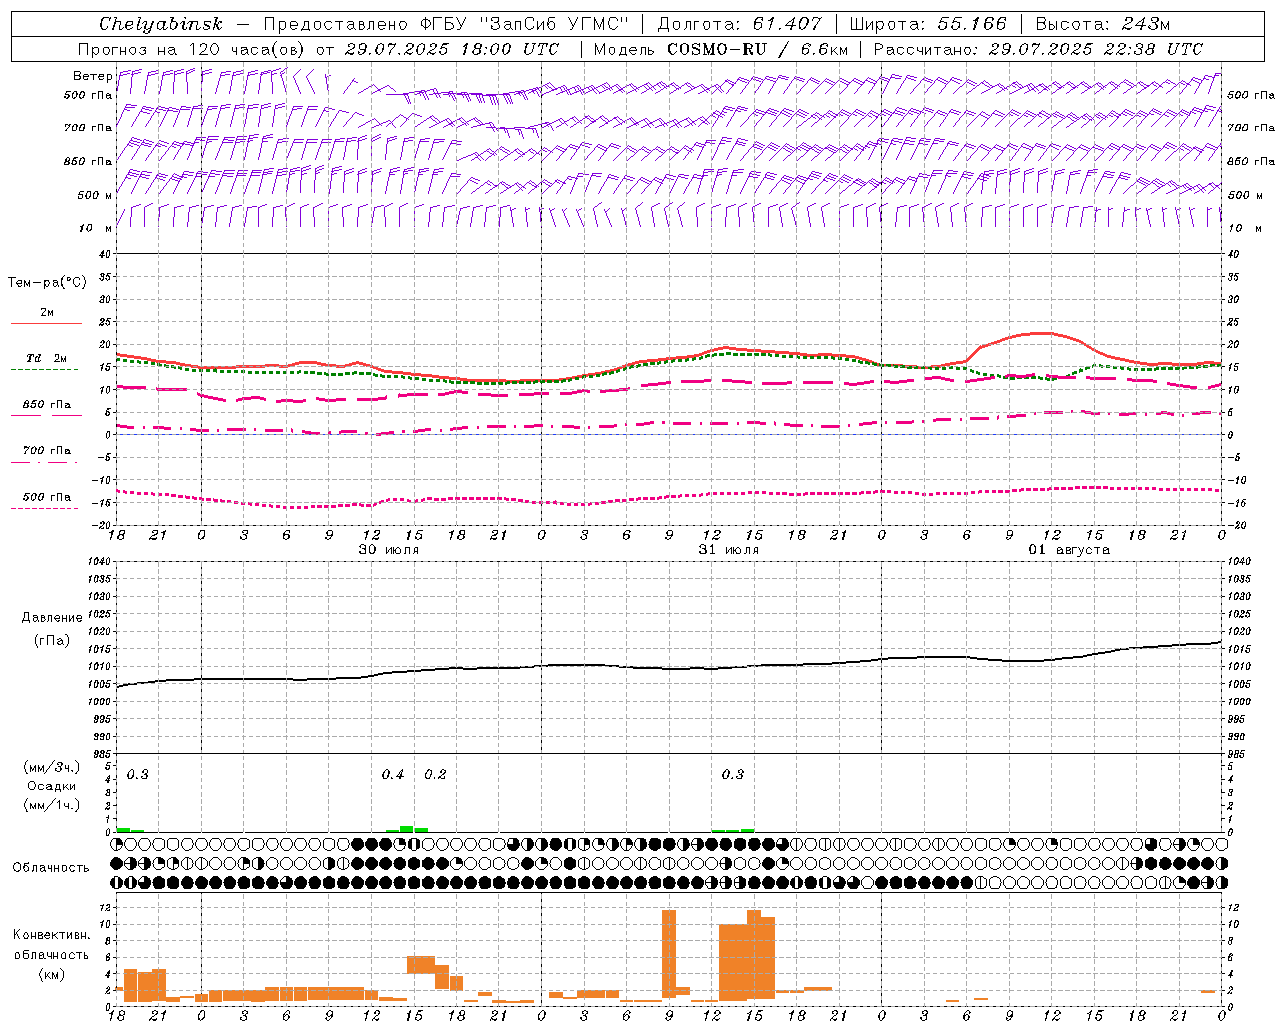Click the 'Ветер' wind panel label
The height and width of the screenshot is (1024, 1280).
click(x=92, y=76)
